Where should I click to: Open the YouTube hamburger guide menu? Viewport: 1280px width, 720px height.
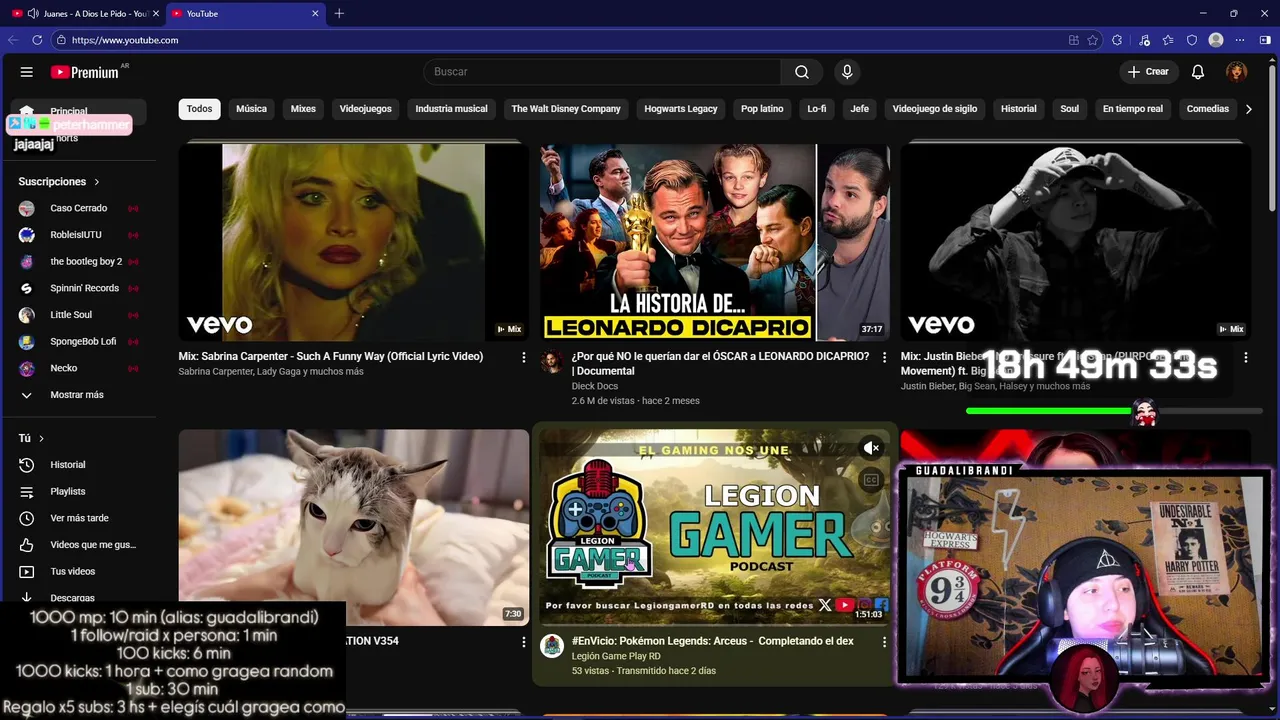pyautogui.click(x=27, y=72)
